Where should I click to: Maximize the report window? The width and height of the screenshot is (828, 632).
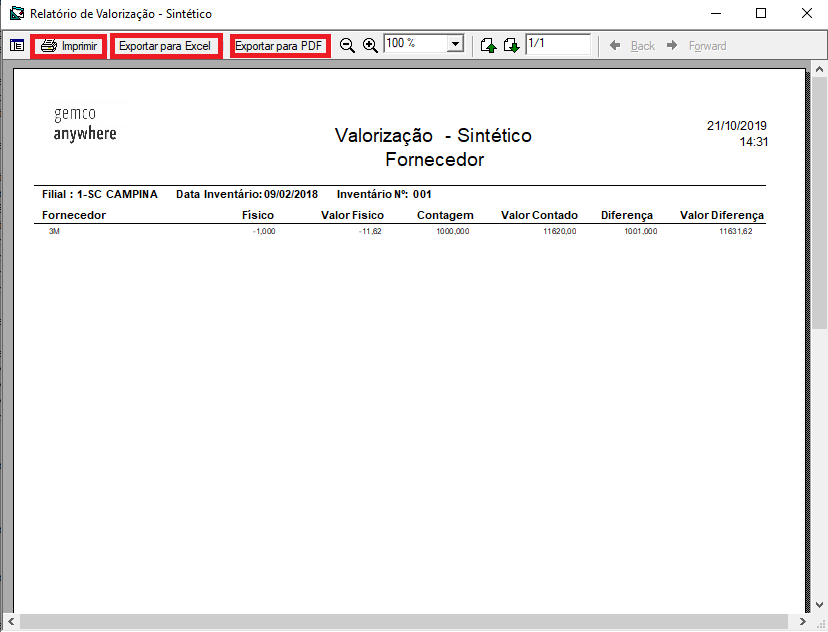(761, 13)
